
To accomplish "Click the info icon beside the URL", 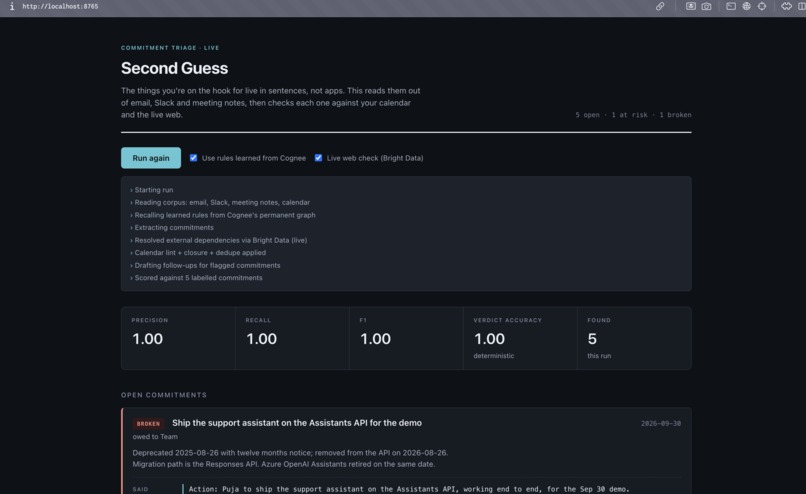I will [x=12, y=6].
